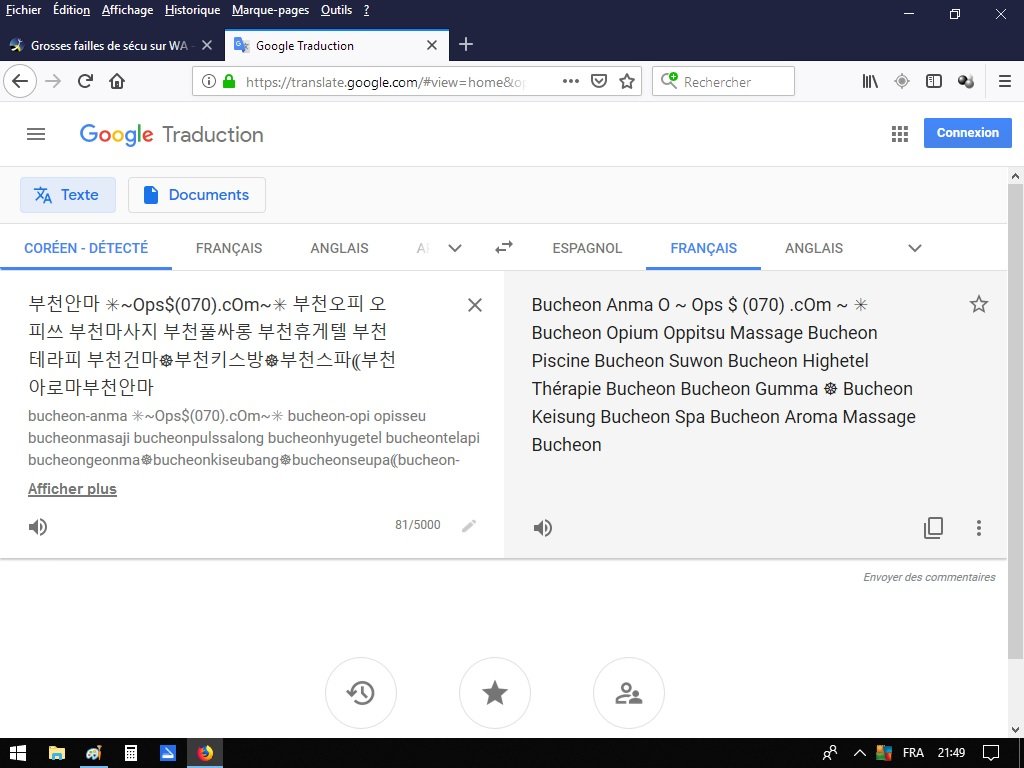Swap source and target languages
This screenshot has height=768, width=1024.
pos(504,248)
